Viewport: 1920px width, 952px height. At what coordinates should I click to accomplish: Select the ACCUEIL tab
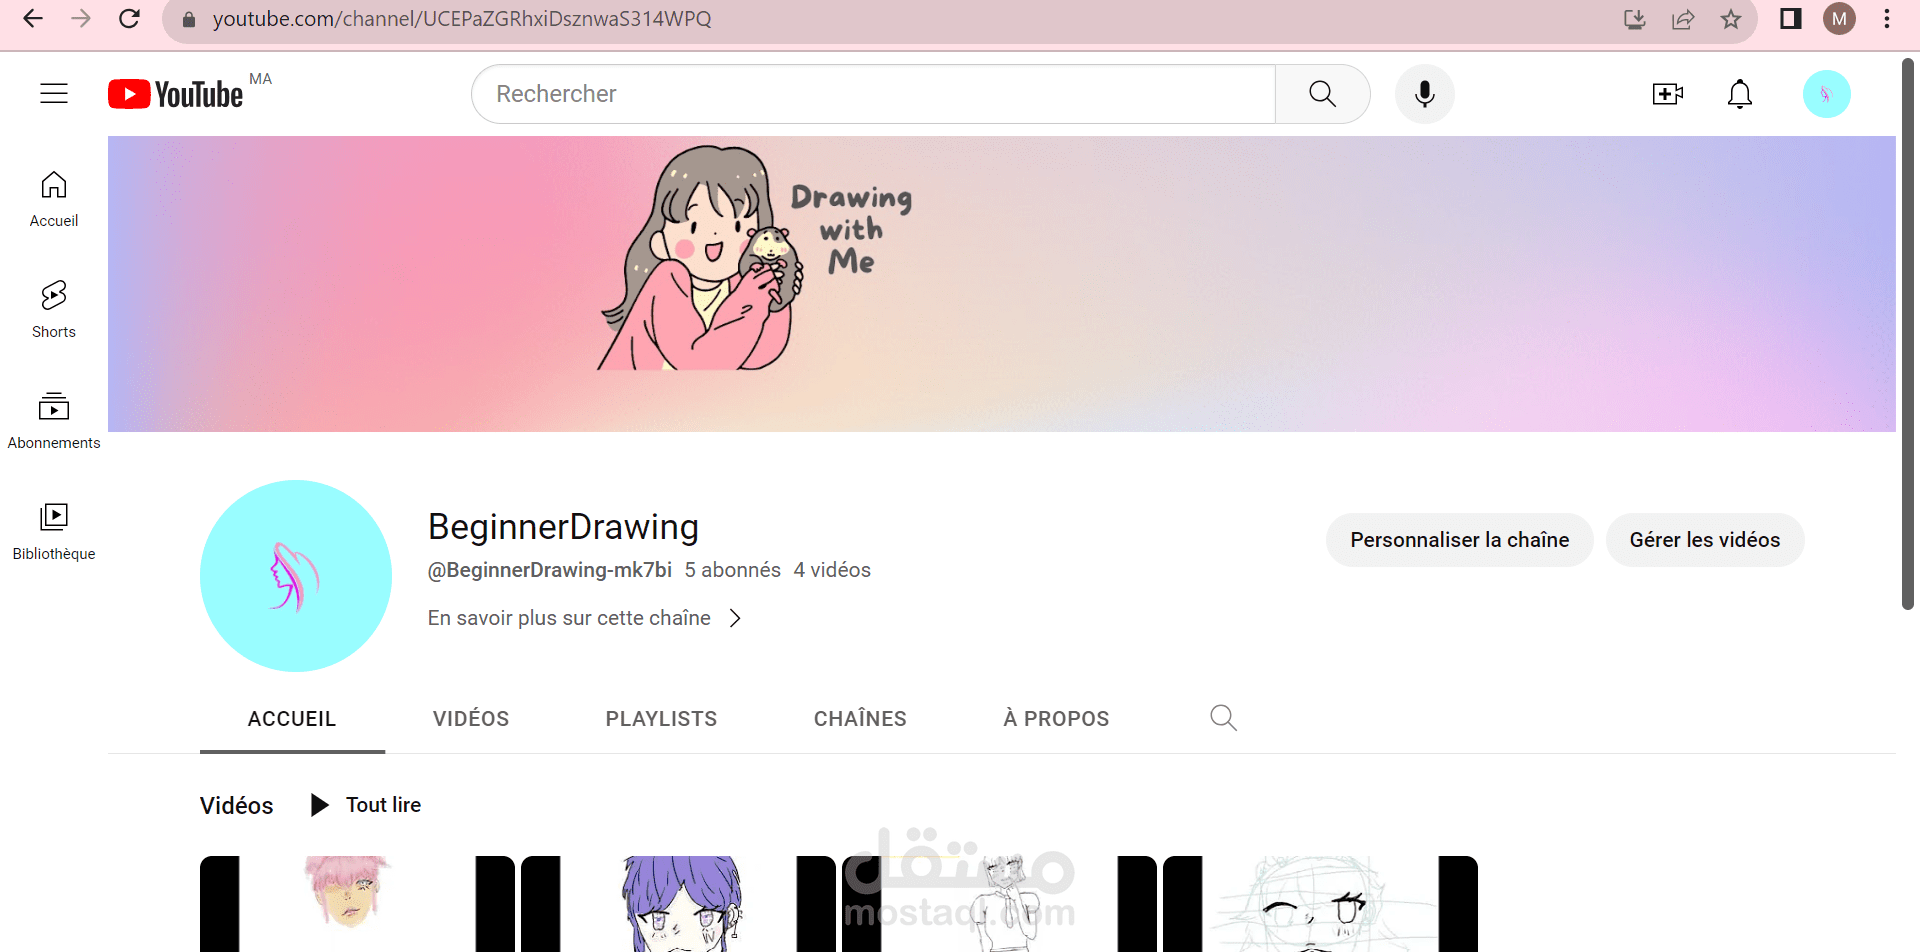(292, 718)
